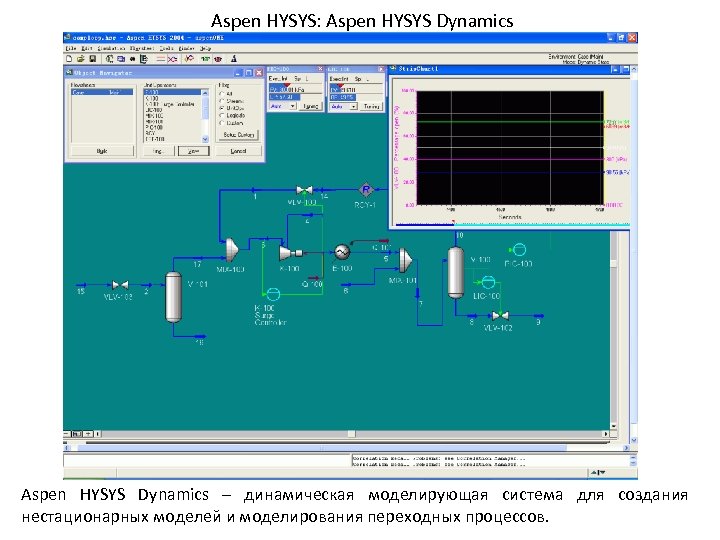
Task: Open the Edit menu
Action: tap(87, 48)
